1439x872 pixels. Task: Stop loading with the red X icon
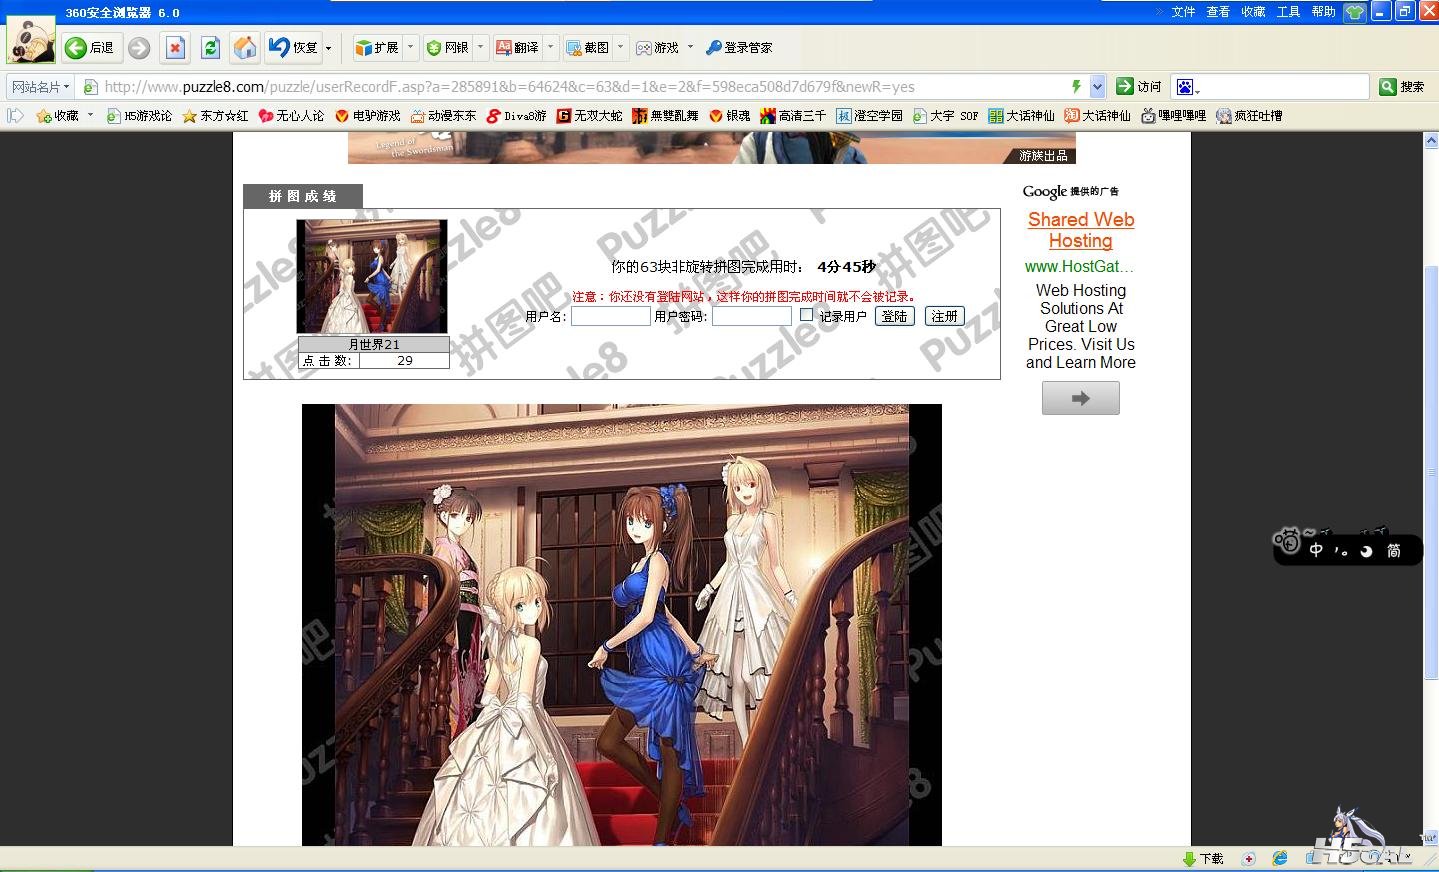pyautogui.click(x=175, y=47)
